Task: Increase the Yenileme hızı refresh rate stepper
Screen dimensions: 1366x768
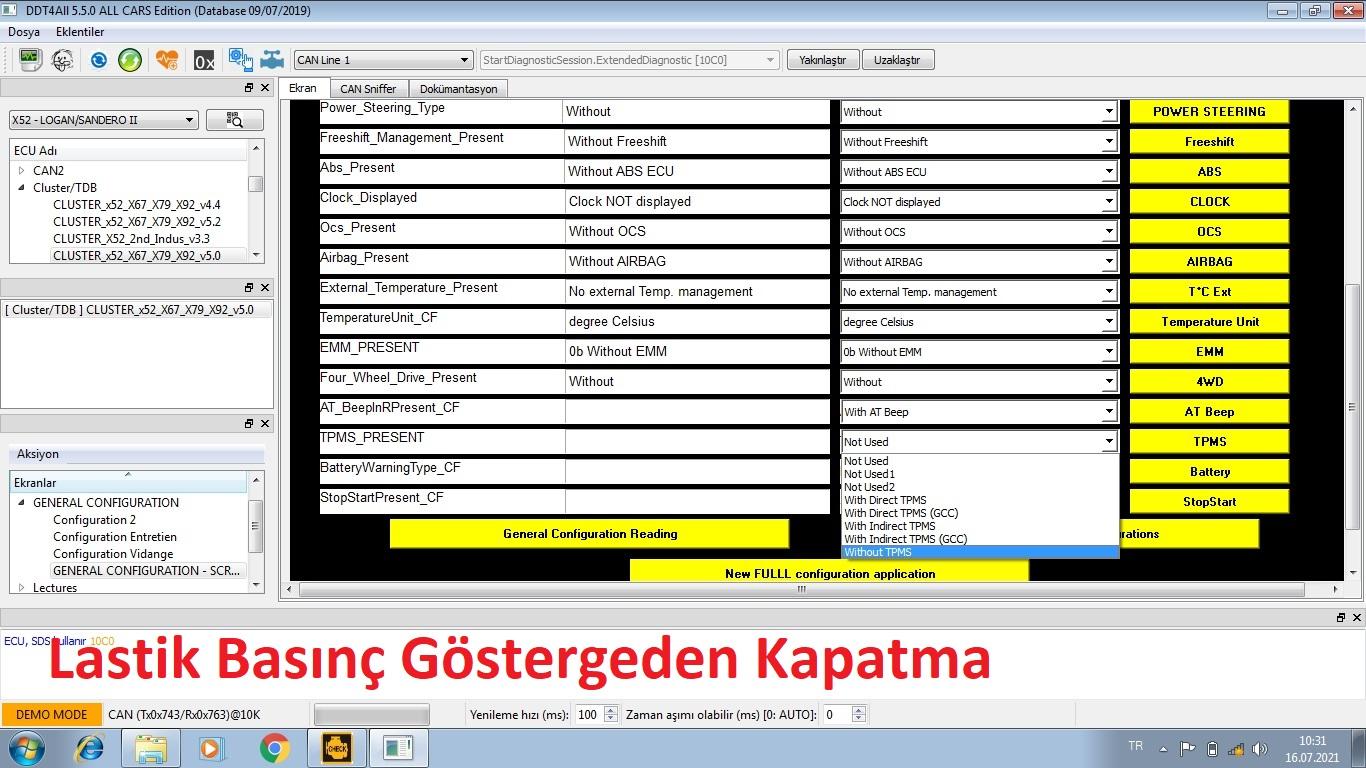Action: tap(611, 710)
